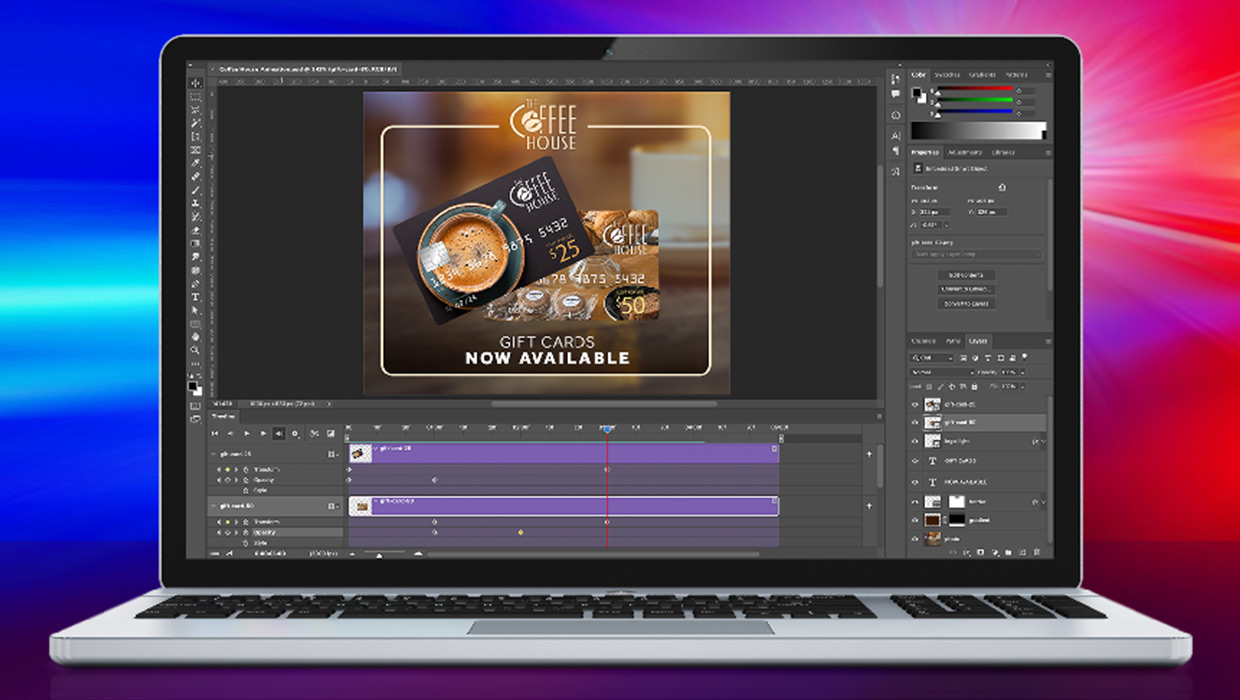Hide the NOW AVAILABLE text layer
Viewport: 1240px width, 700px height.
click(915, 481)
